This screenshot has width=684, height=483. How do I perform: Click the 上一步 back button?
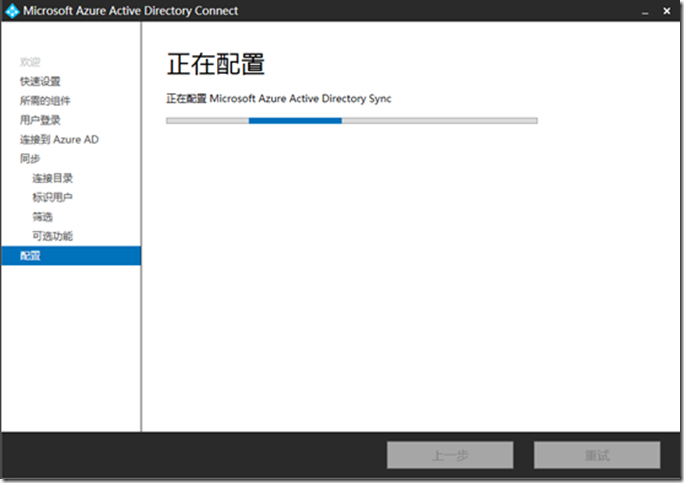[x=450, y=455]
